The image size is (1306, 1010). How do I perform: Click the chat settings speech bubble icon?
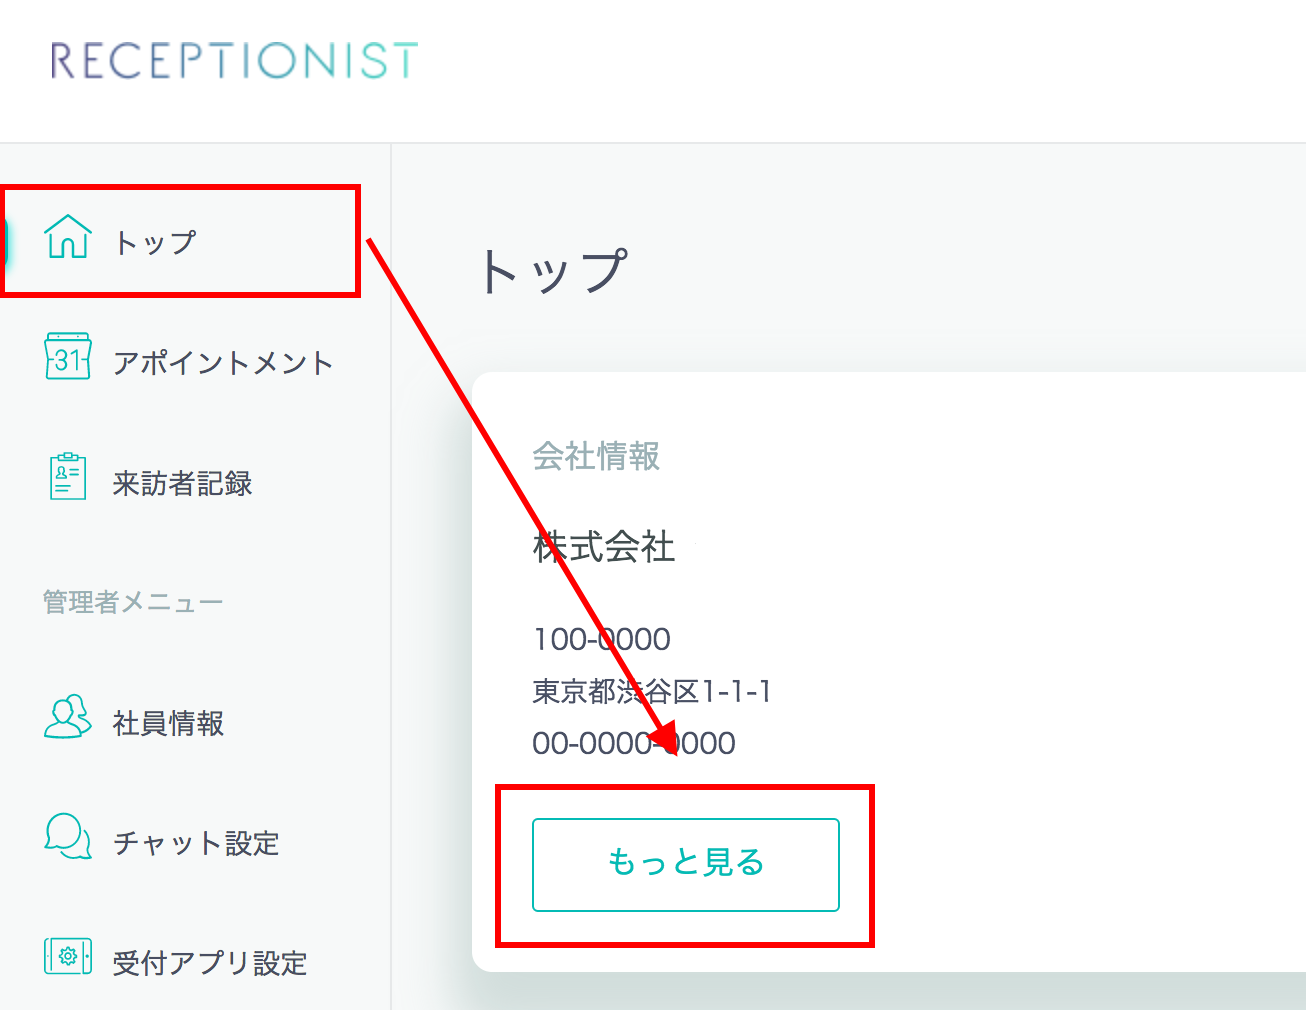pos(68,837)
